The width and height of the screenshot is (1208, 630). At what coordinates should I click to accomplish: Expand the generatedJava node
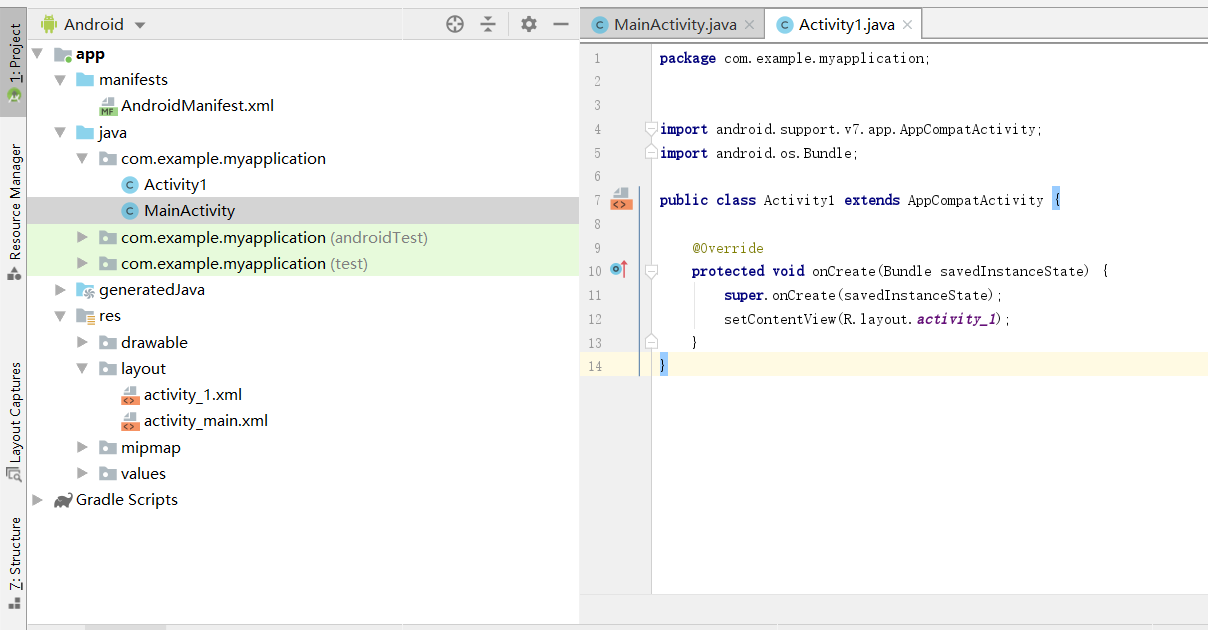(x=60, y=289)
